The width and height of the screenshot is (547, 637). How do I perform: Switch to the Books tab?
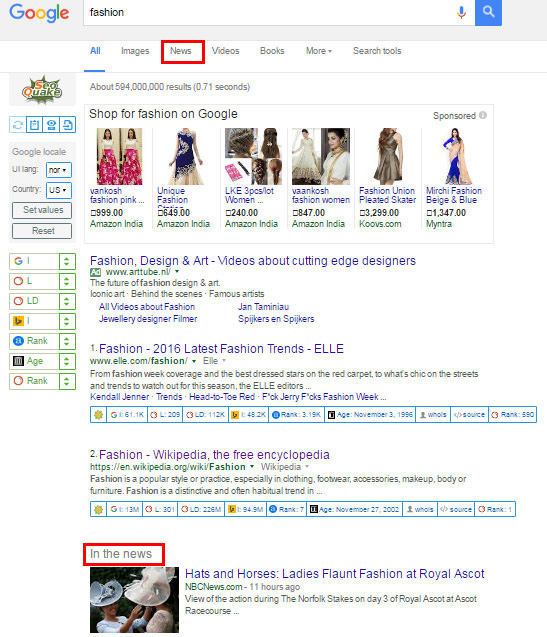coord(272,51)
